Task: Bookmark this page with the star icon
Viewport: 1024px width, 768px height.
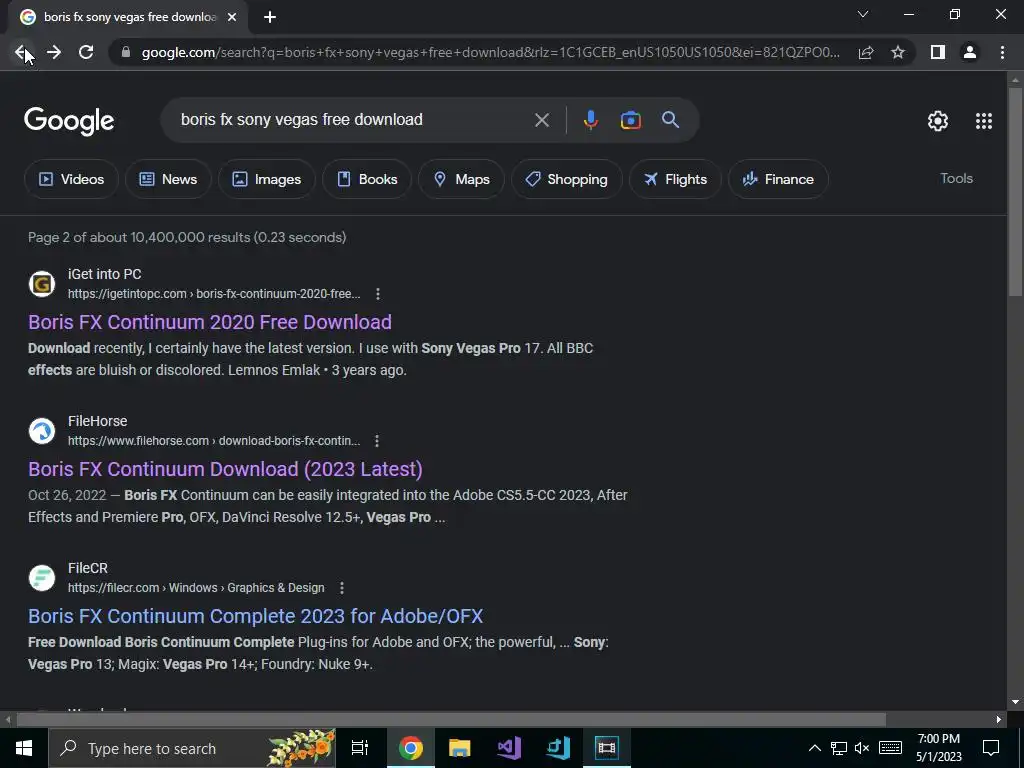Action: click(898, 52)
